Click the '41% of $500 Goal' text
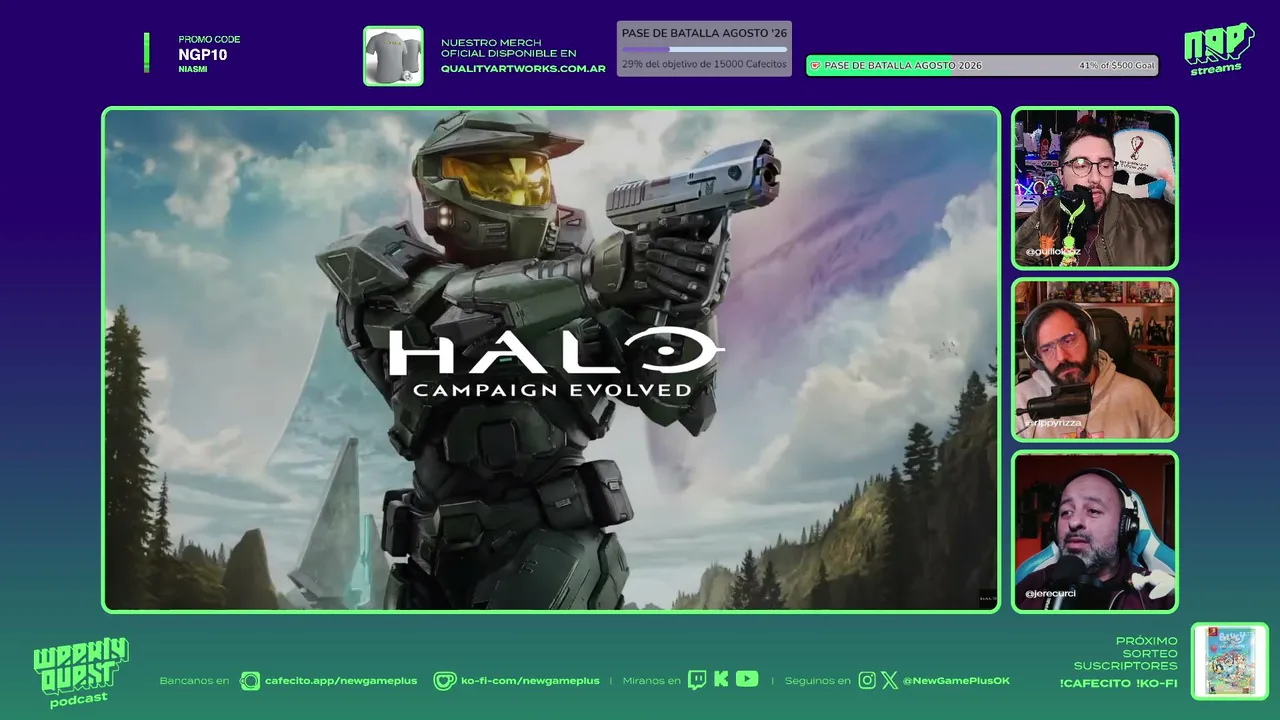Viewport: 1280px width, 720px height. (x=1116, y=66)
